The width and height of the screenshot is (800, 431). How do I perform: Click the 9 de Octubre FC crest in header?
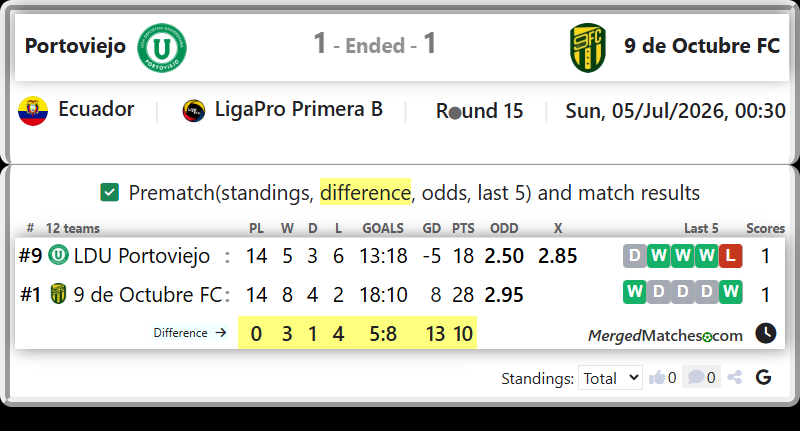588,47
